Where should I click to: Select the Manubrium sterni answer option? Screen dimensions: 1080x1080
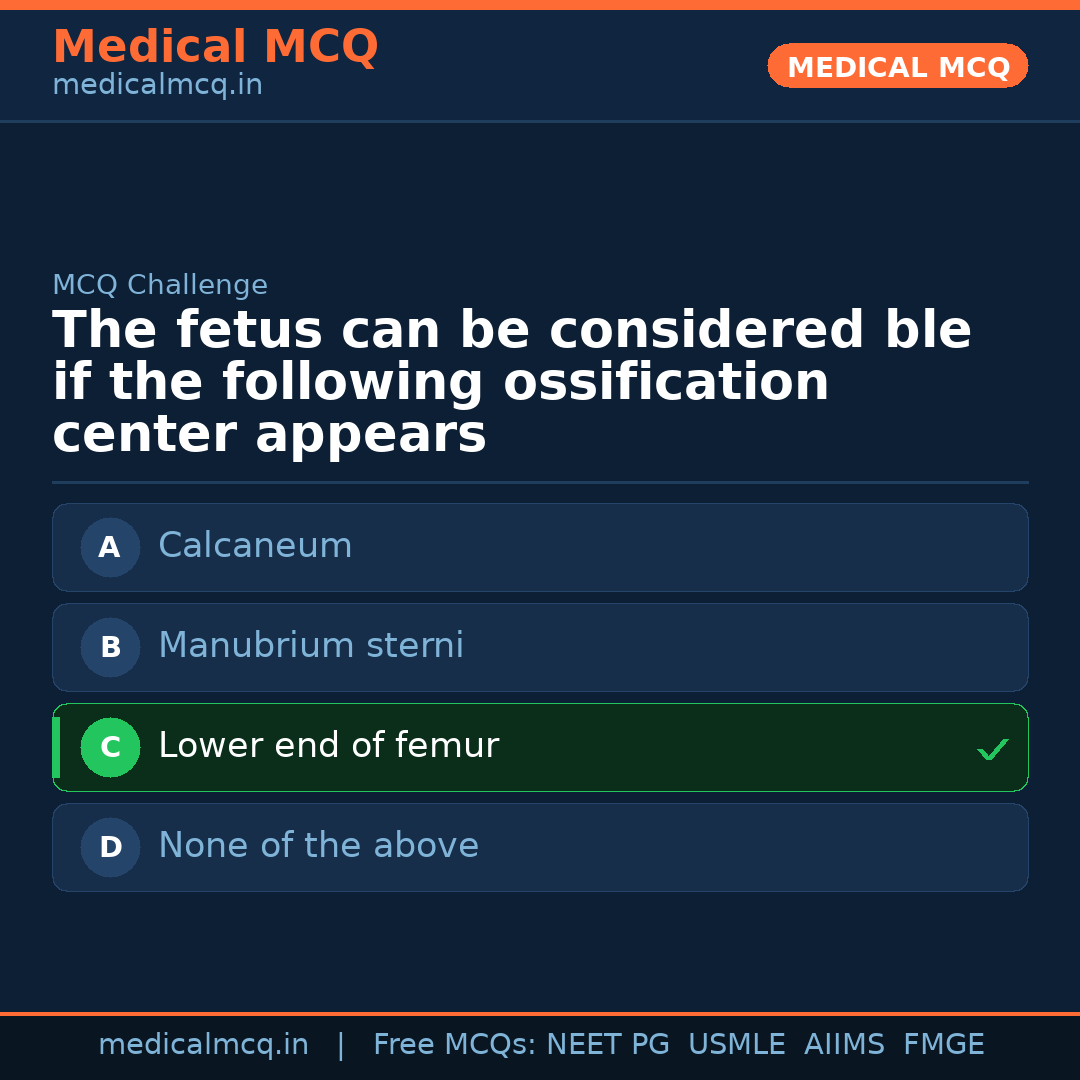[x=540, y=647]
